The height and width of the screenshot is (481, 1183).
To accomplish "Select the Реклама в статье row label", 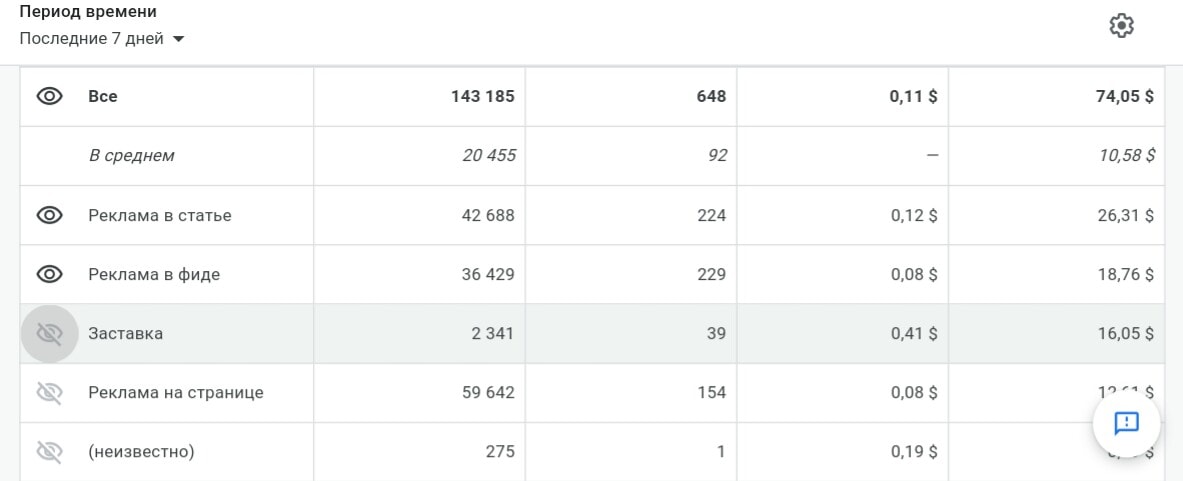I will 160,216.
